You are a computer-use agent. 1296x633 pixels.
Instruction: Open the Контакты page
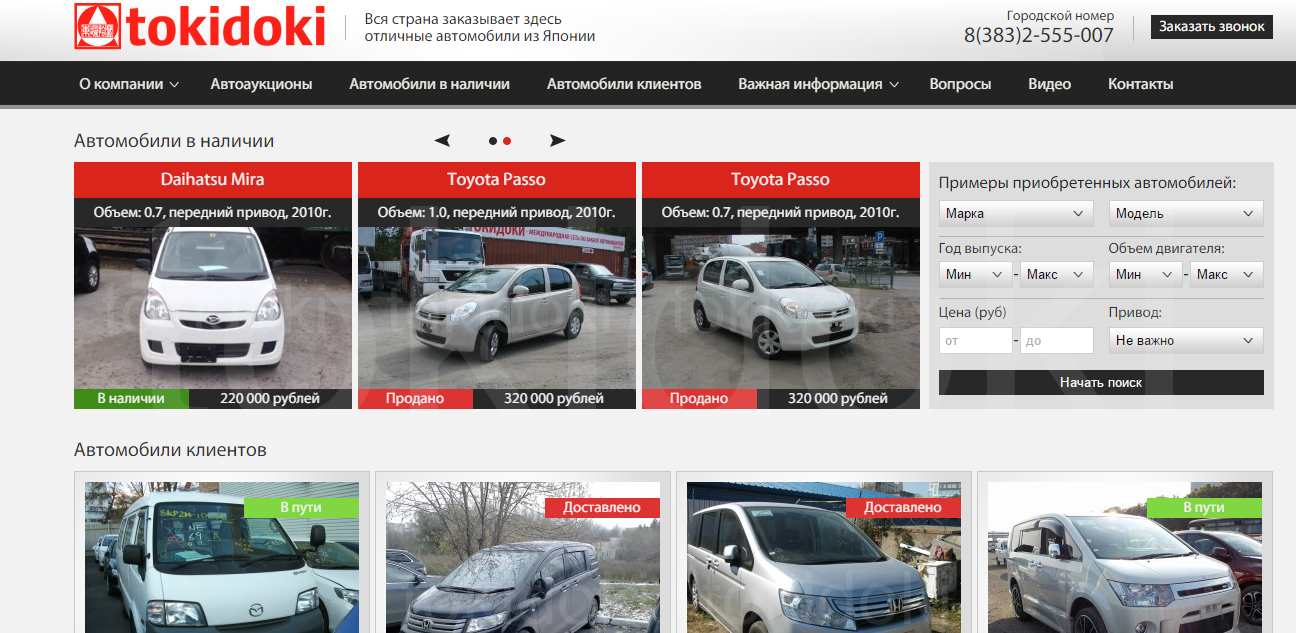[x=1140, y=84]
